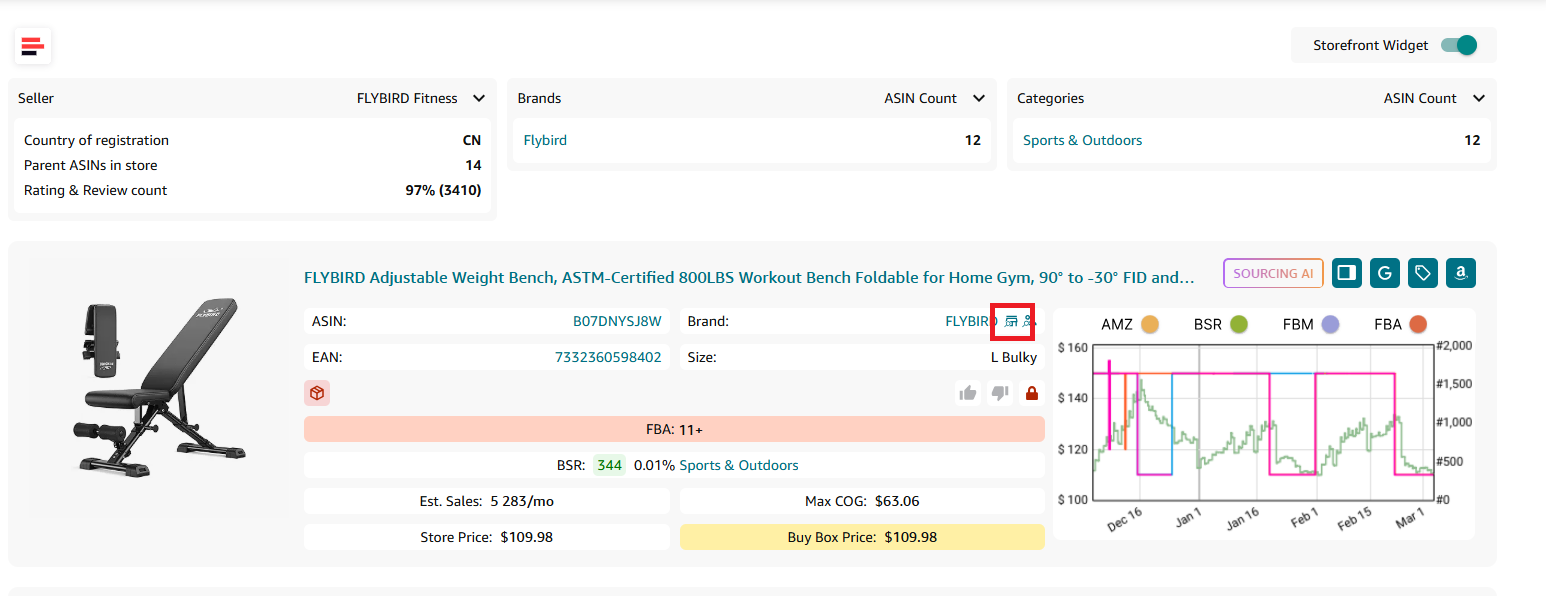Open the hamburger menu at the top left
1546x596 pixels.
coord(33,46)
